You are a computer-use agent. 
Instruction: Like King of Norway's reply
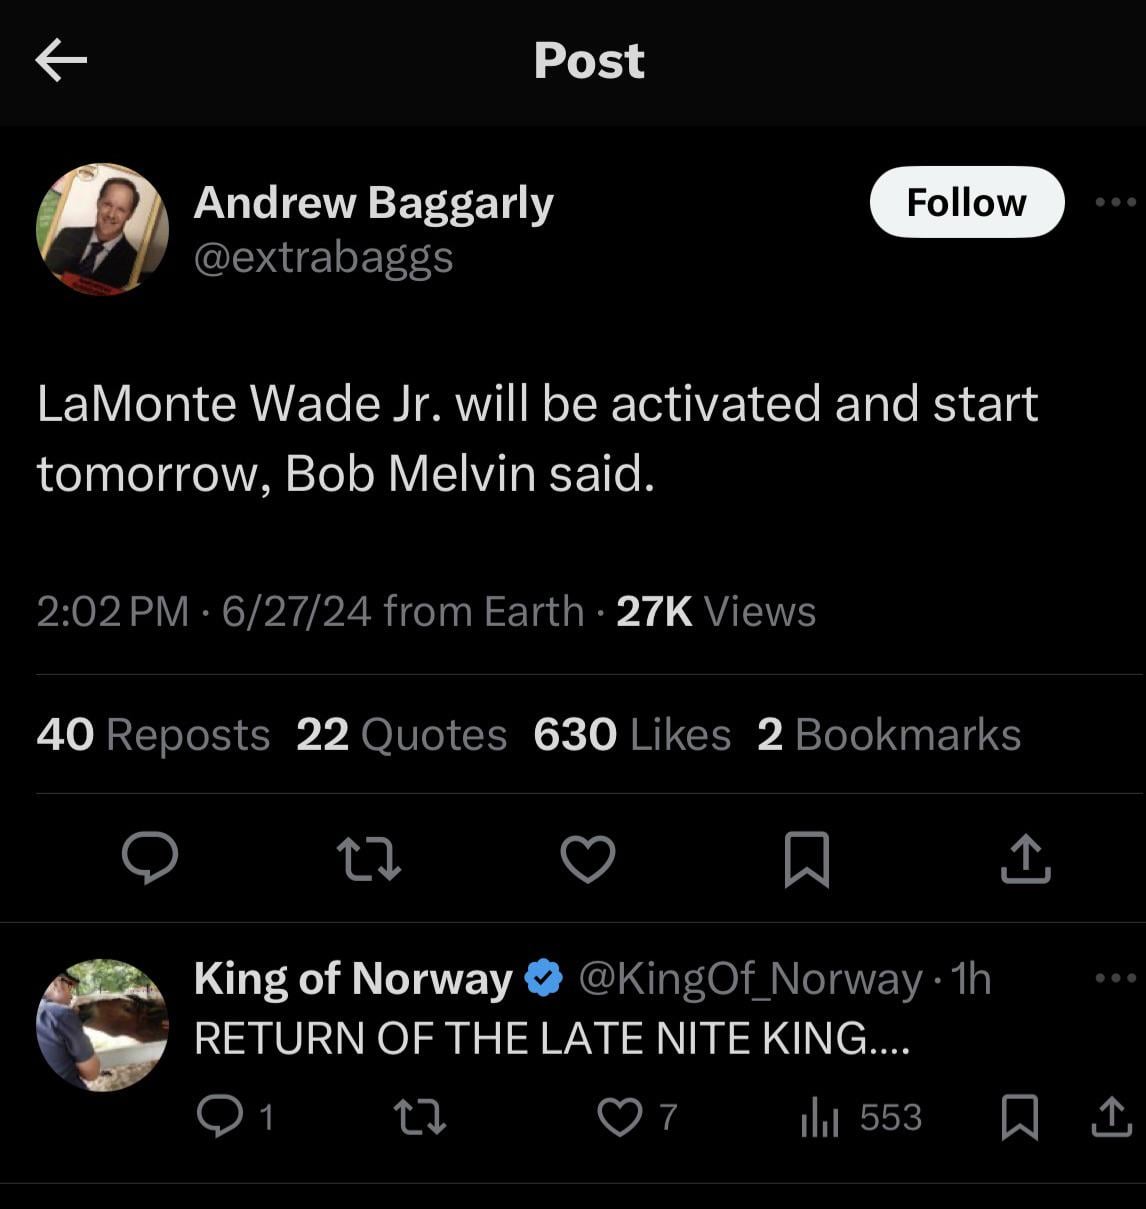637,1117
